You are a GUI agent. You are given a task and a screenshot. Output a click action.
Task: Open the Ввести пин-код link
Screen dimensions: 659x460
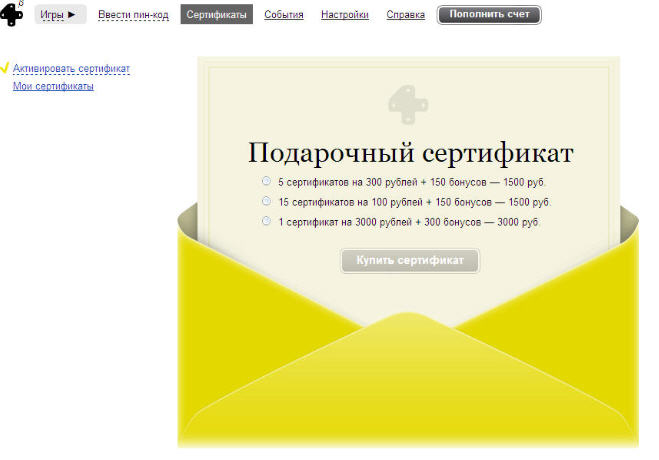tap(133, 15)
